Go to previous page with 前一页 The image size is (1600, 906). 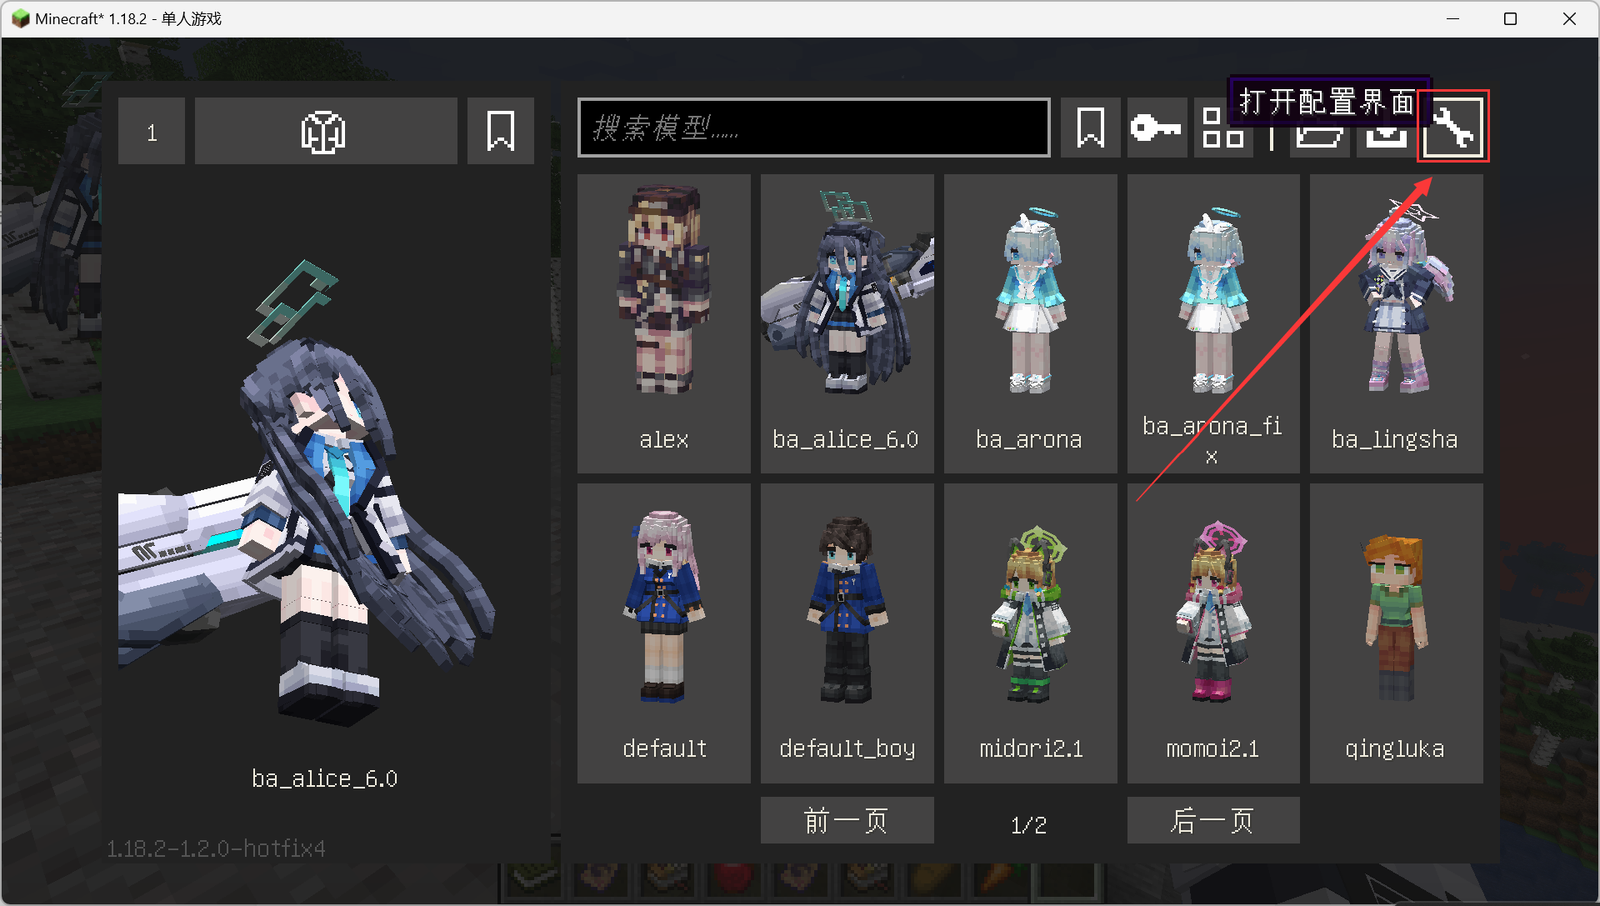[x=847, y=821]
